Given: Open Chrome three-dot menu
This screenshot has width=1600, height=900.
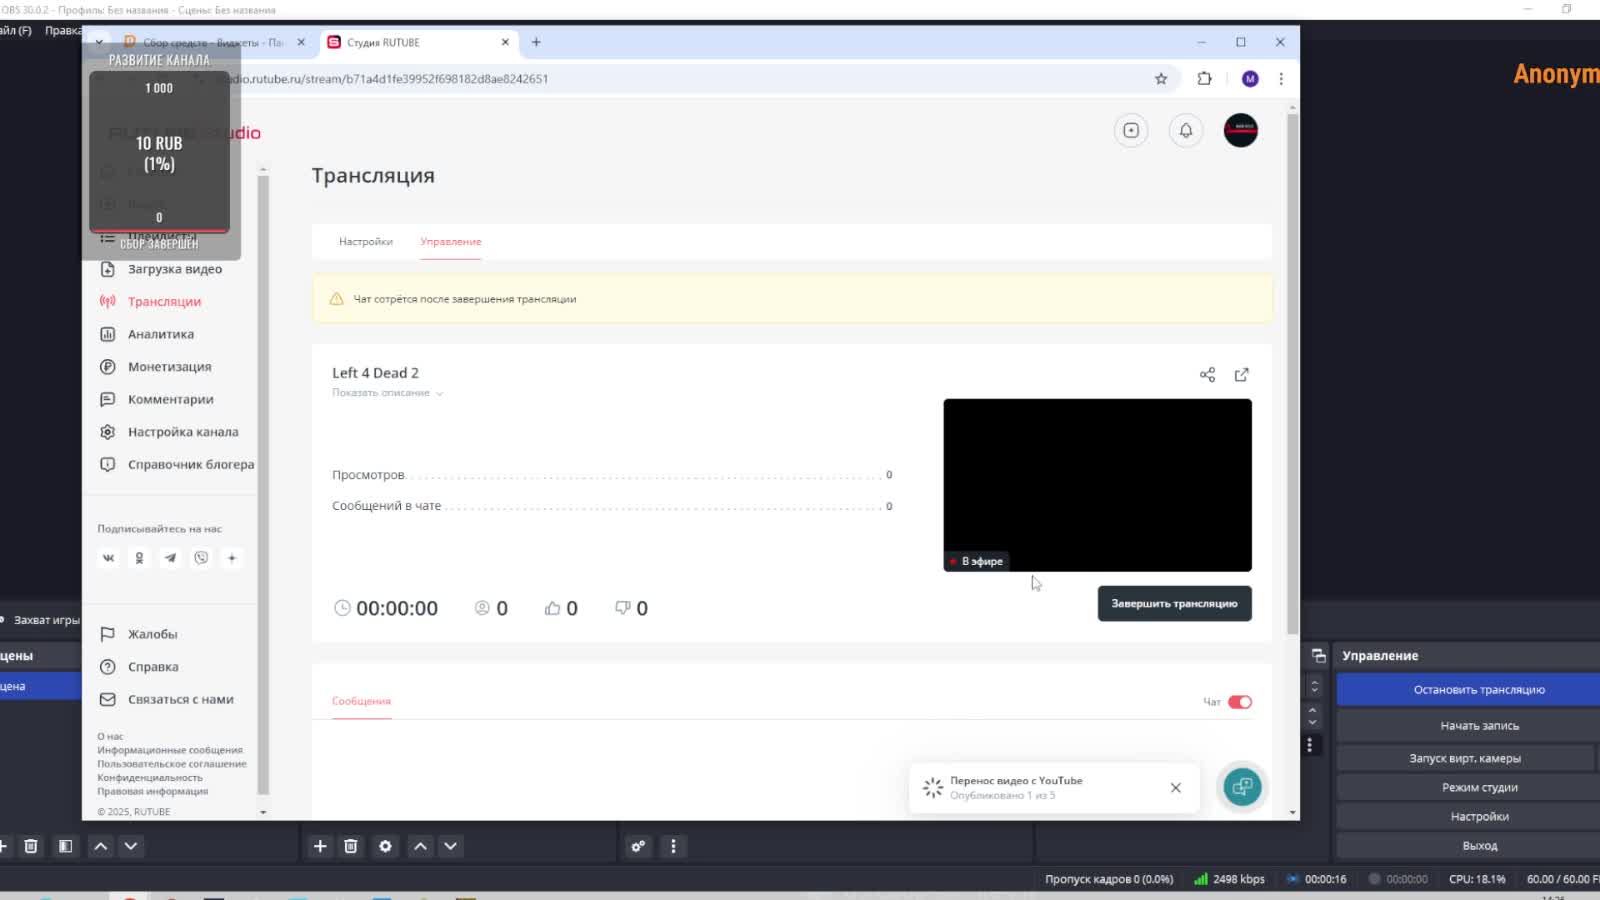Looking at the screenshot, I should click(x=1281, y=79).
